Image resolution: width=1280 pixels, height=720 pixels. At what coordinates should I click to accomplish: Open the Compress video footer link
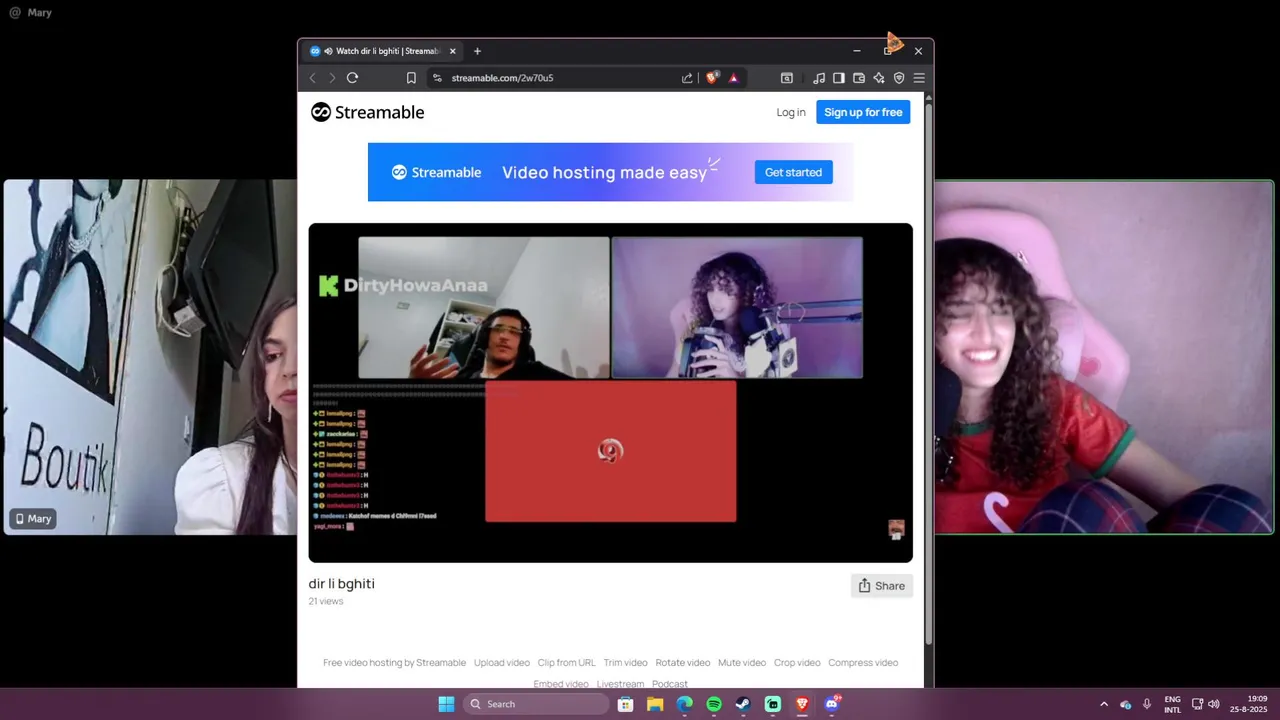863,663
